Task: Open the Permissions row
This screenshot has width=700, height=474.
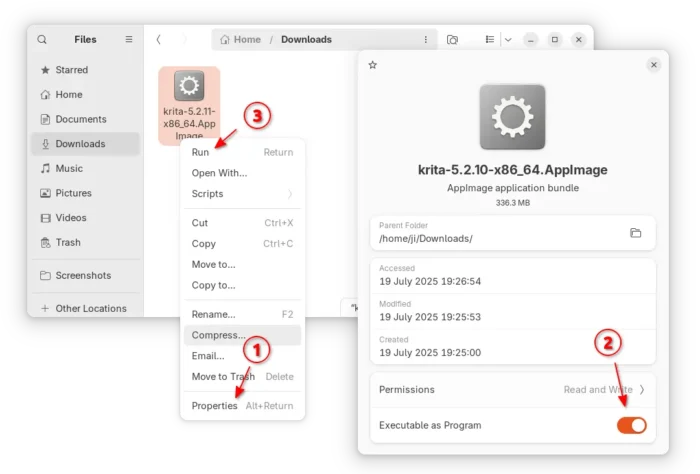Action: 512,389
